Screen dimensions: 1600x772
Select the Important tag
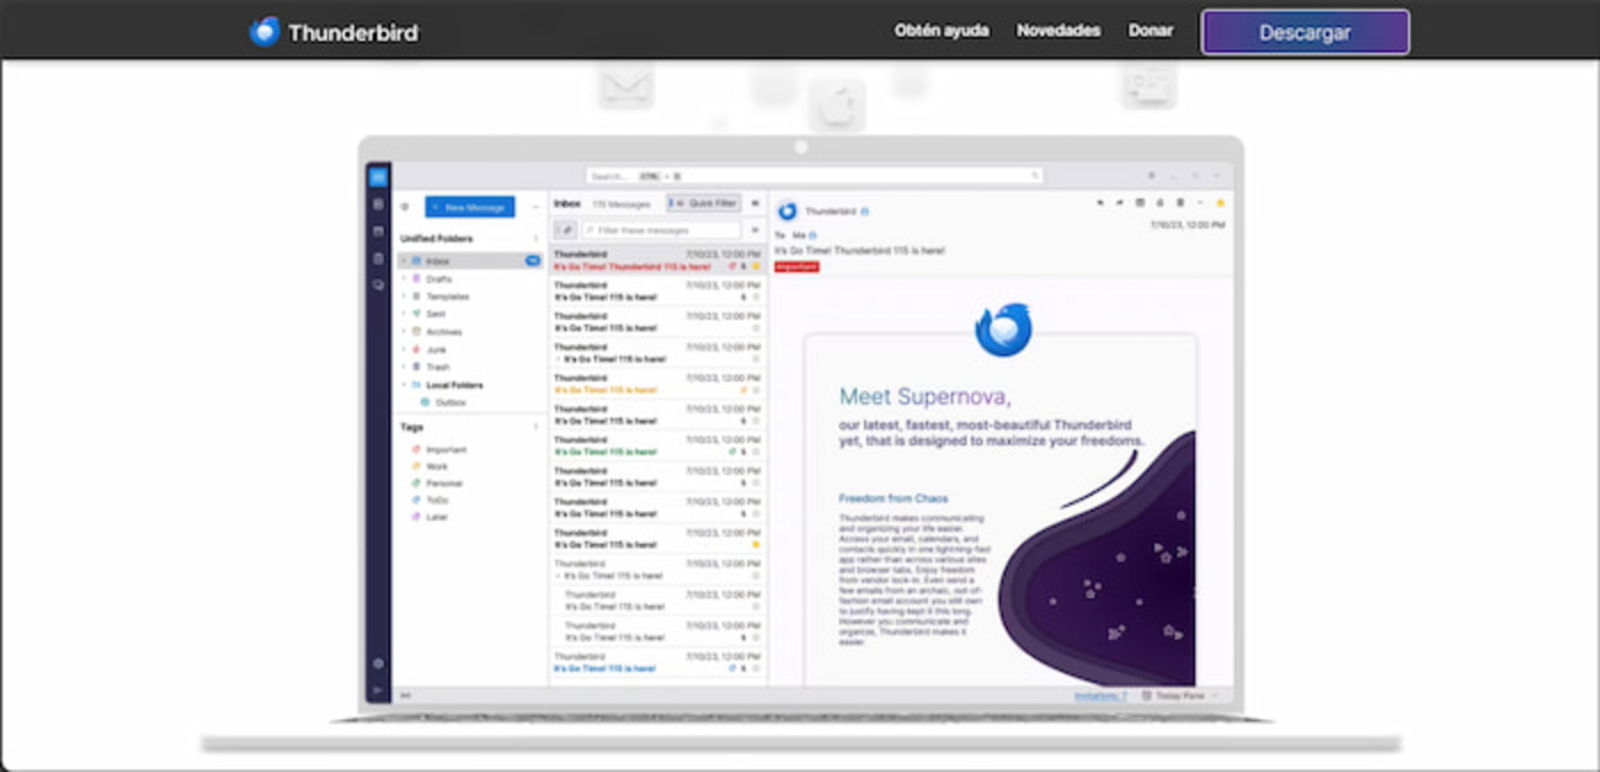(x=440, y=450)
